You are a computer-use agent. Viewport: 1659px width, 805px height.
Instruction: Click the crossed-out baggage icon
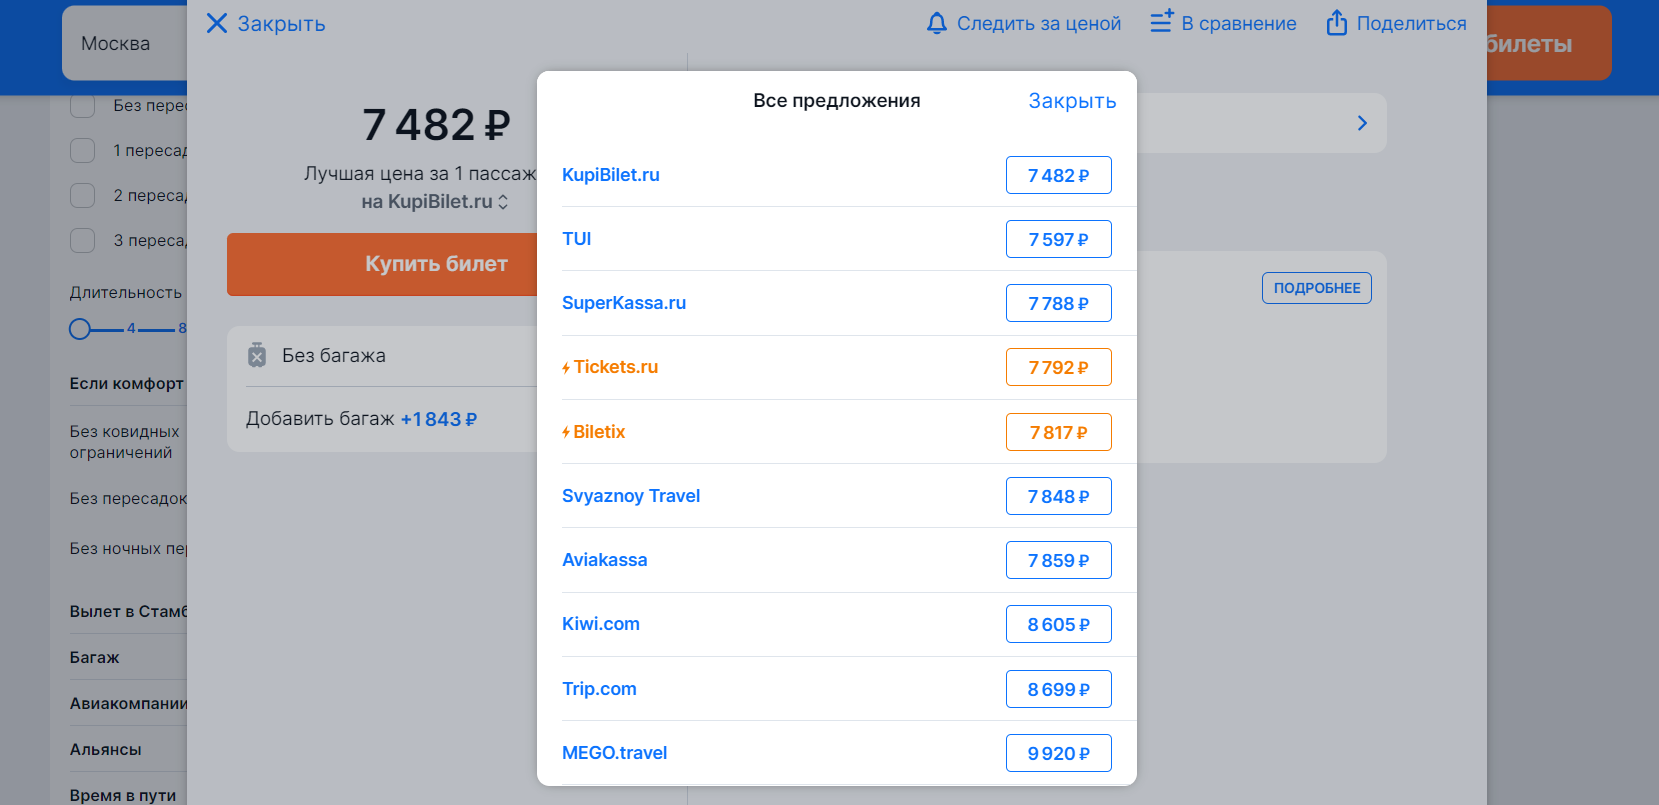tap(257, 355)
